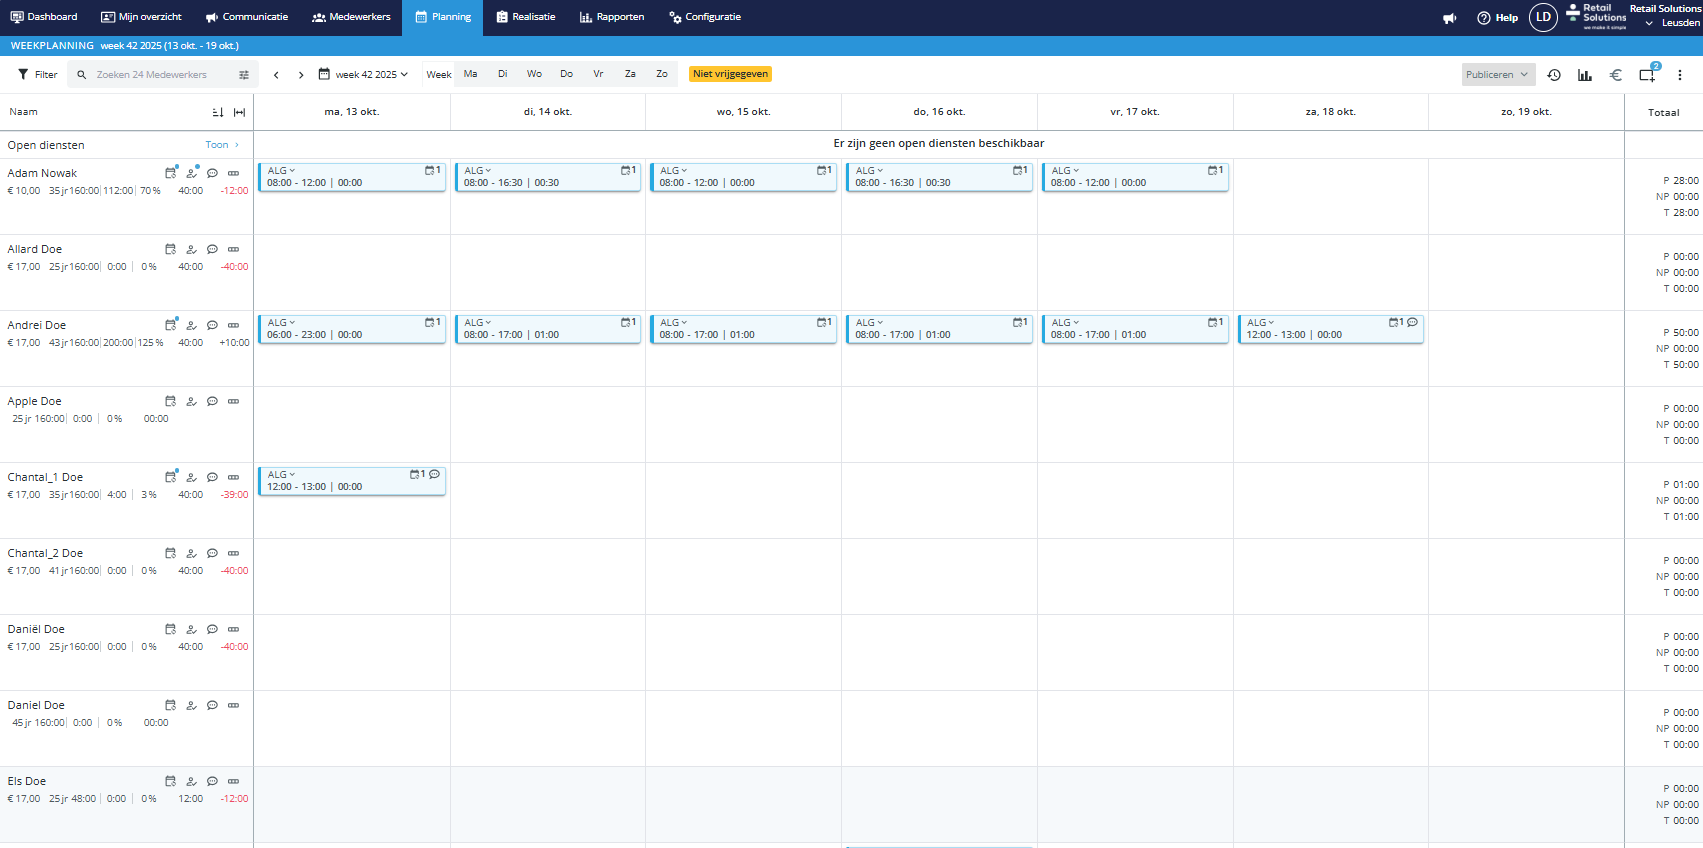Switch to the Za day view

pos(631,74)
